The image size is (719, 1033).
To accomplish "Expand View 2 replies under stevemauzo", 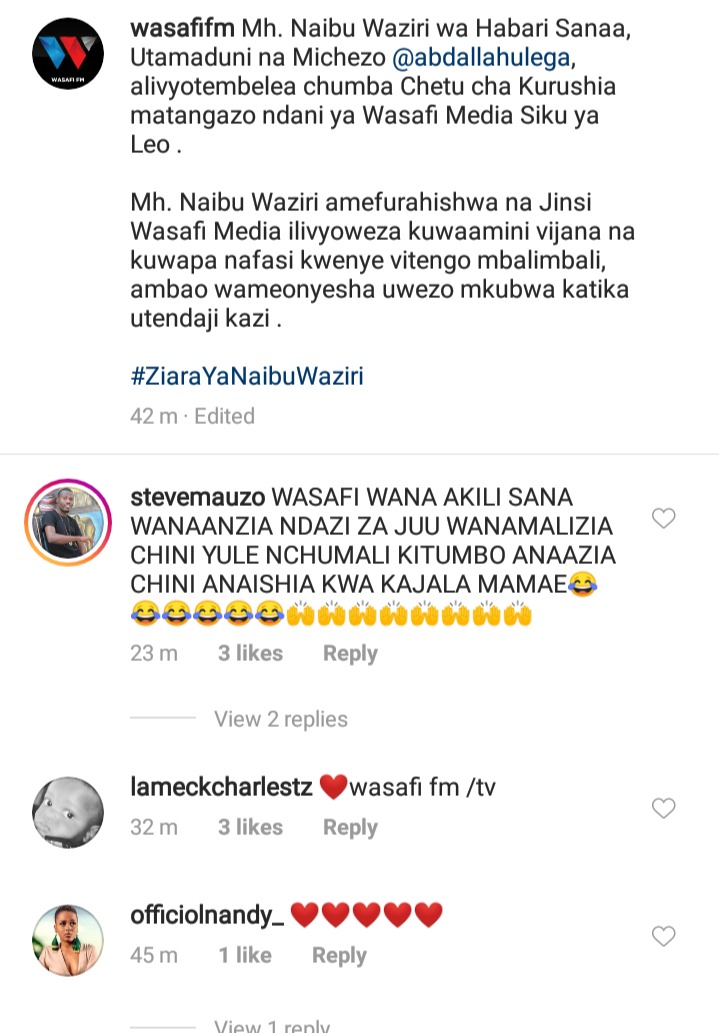I will pyautogui.click(x=281, y=719).
